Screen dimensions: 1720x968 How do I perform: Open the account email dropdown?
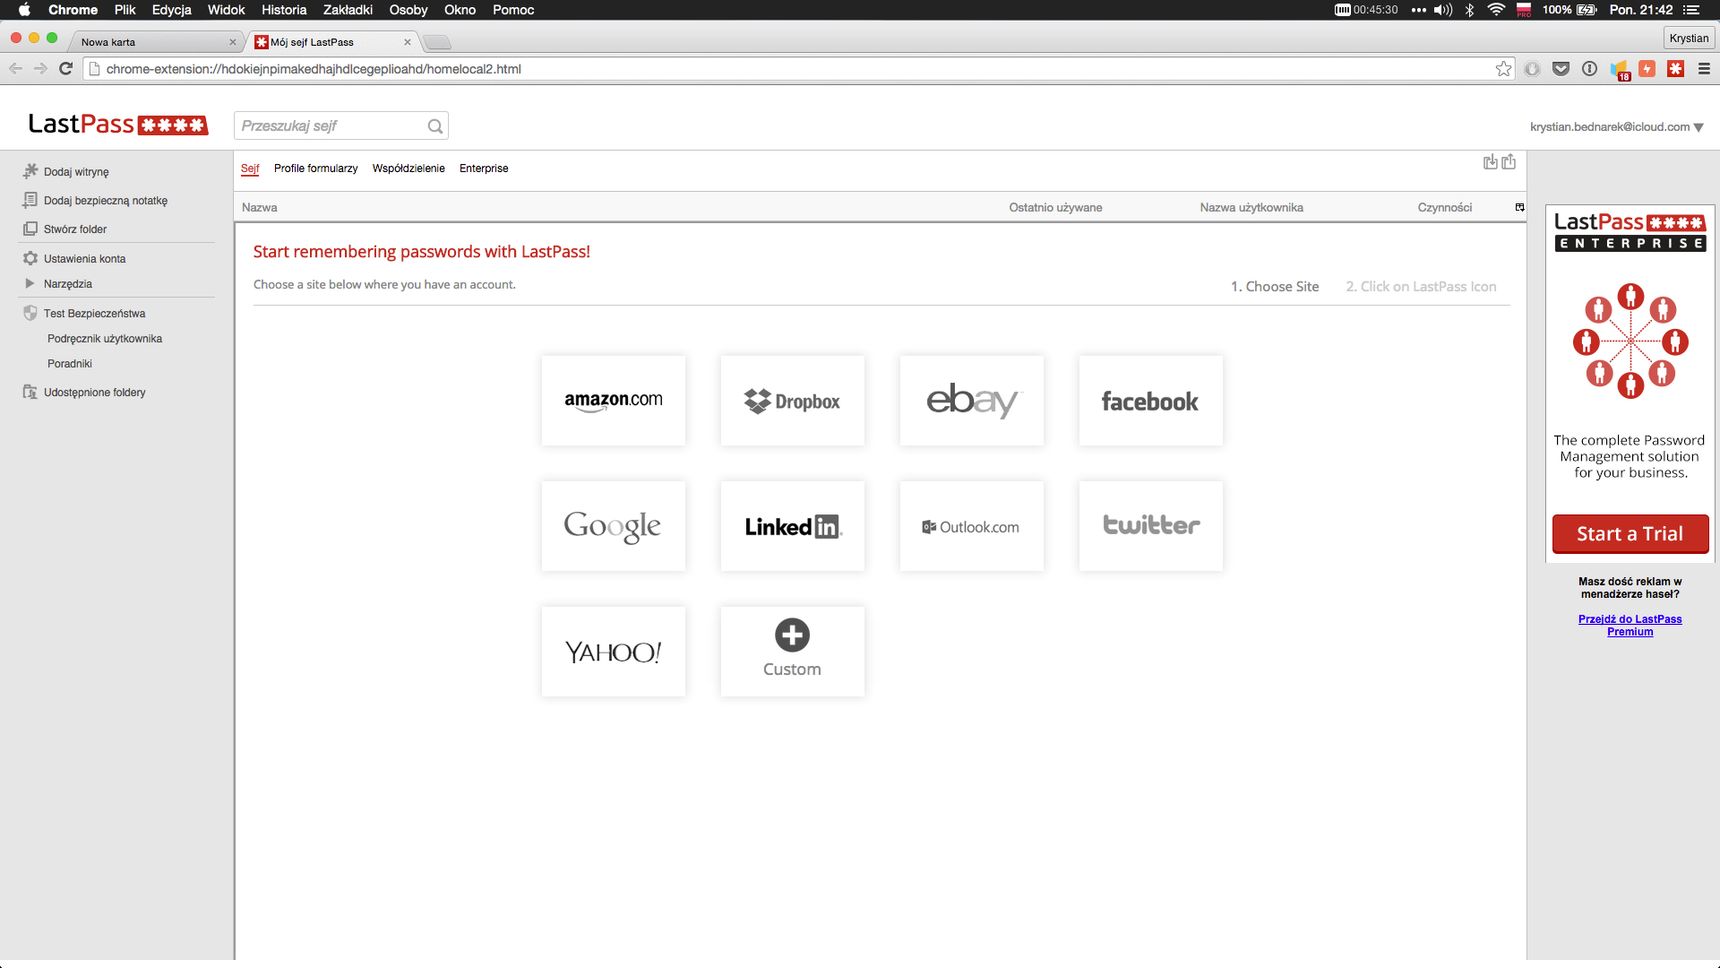1616,127
